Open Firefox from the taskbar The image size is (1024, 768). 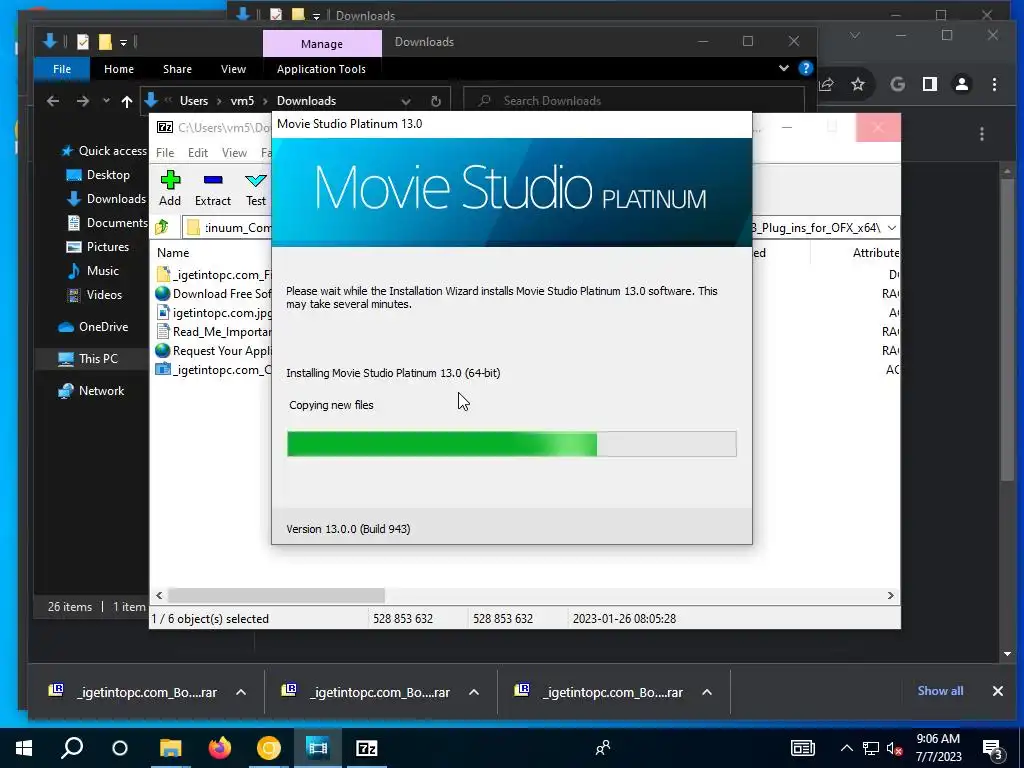(x=220, y=748)
